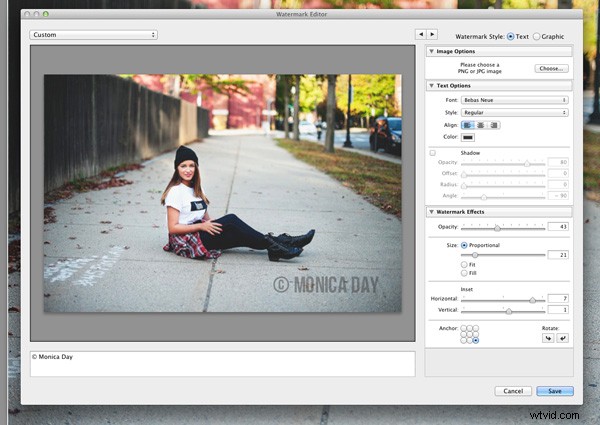The width and height of the screenshot is (600, 425).
Task: Align watermark text right
Action: [x=494, y=125]
